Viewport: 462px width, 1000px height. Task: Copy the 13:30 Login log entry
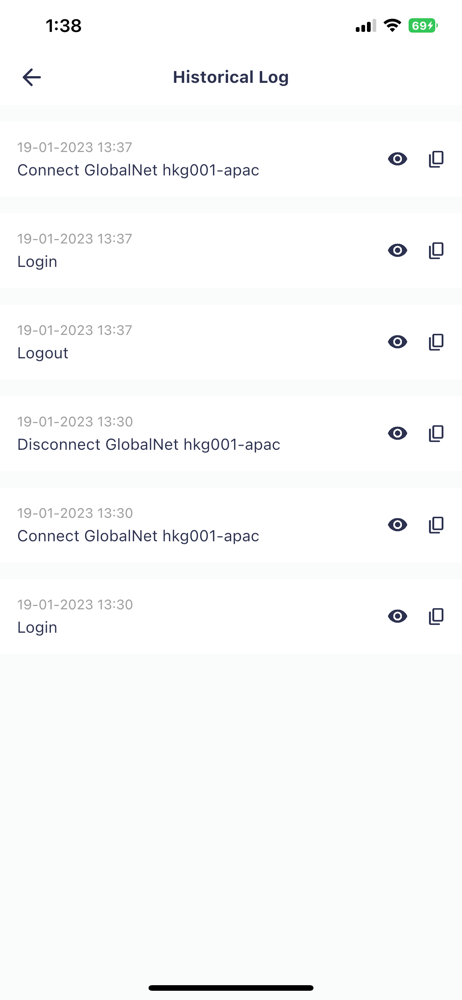pyautogui.click(x=436, y=616)
